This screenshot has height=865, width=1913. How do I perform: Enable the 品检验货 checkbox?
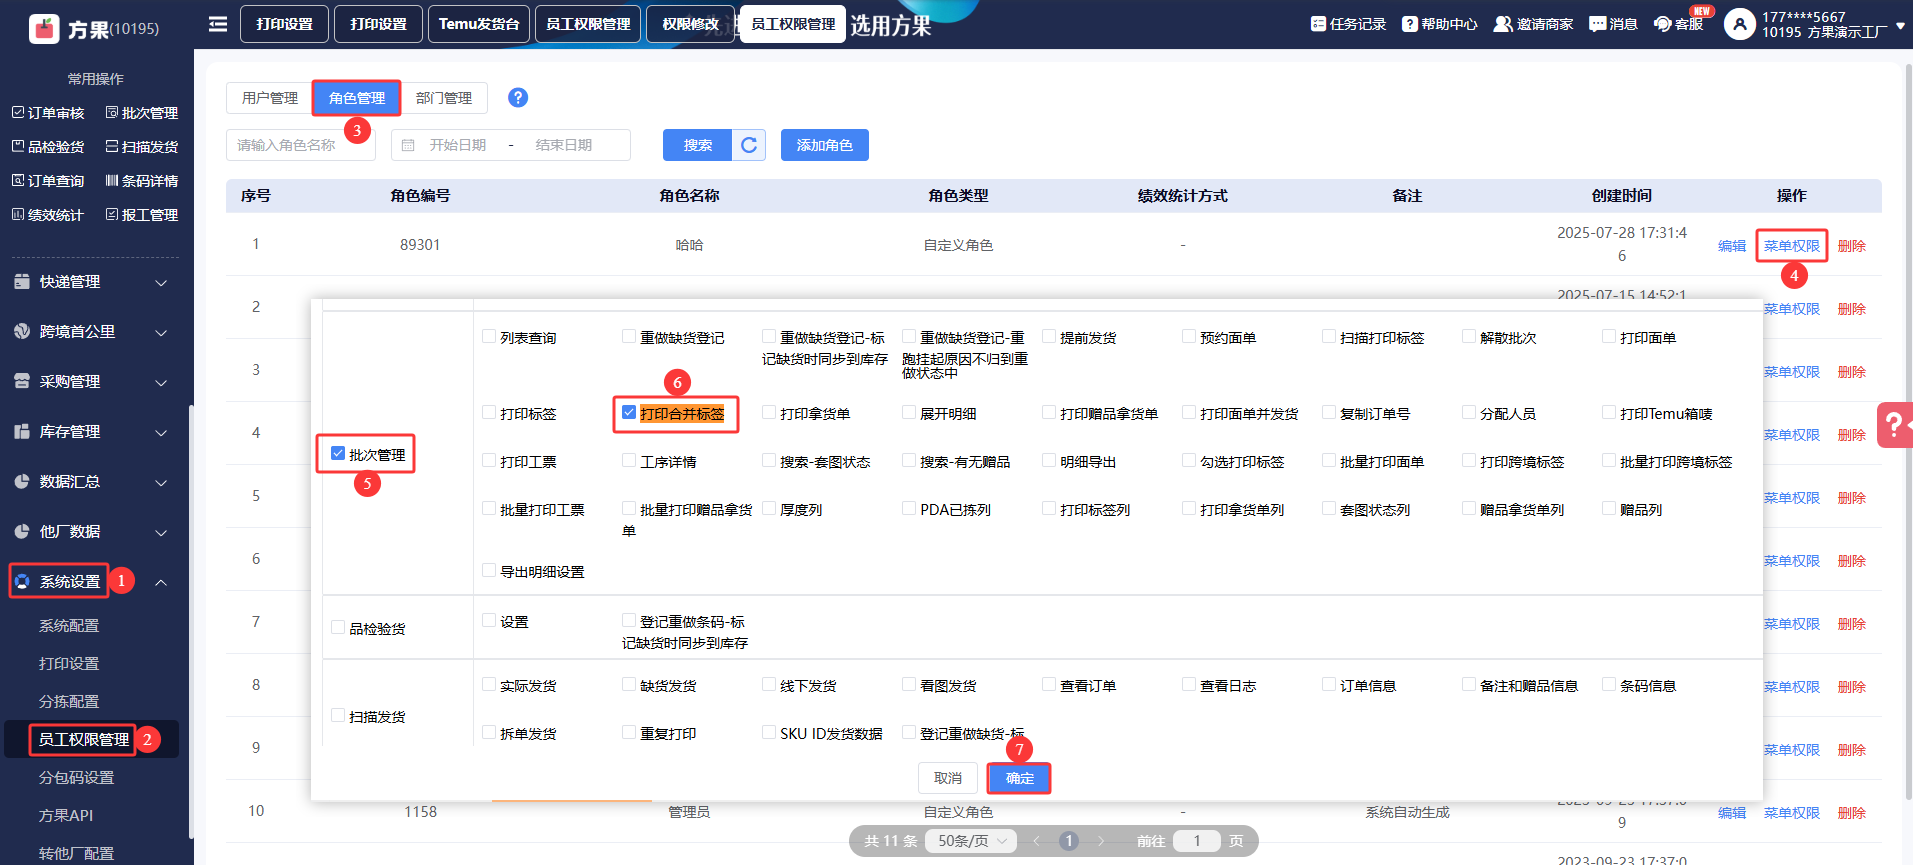coord(338,628)
